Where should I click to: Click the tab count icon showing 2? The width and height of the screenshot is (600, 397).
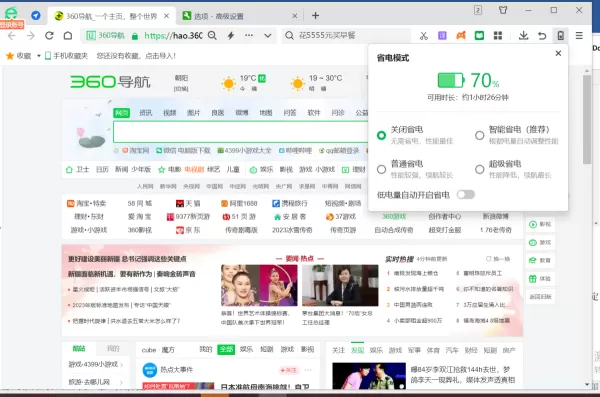[478, 10]
